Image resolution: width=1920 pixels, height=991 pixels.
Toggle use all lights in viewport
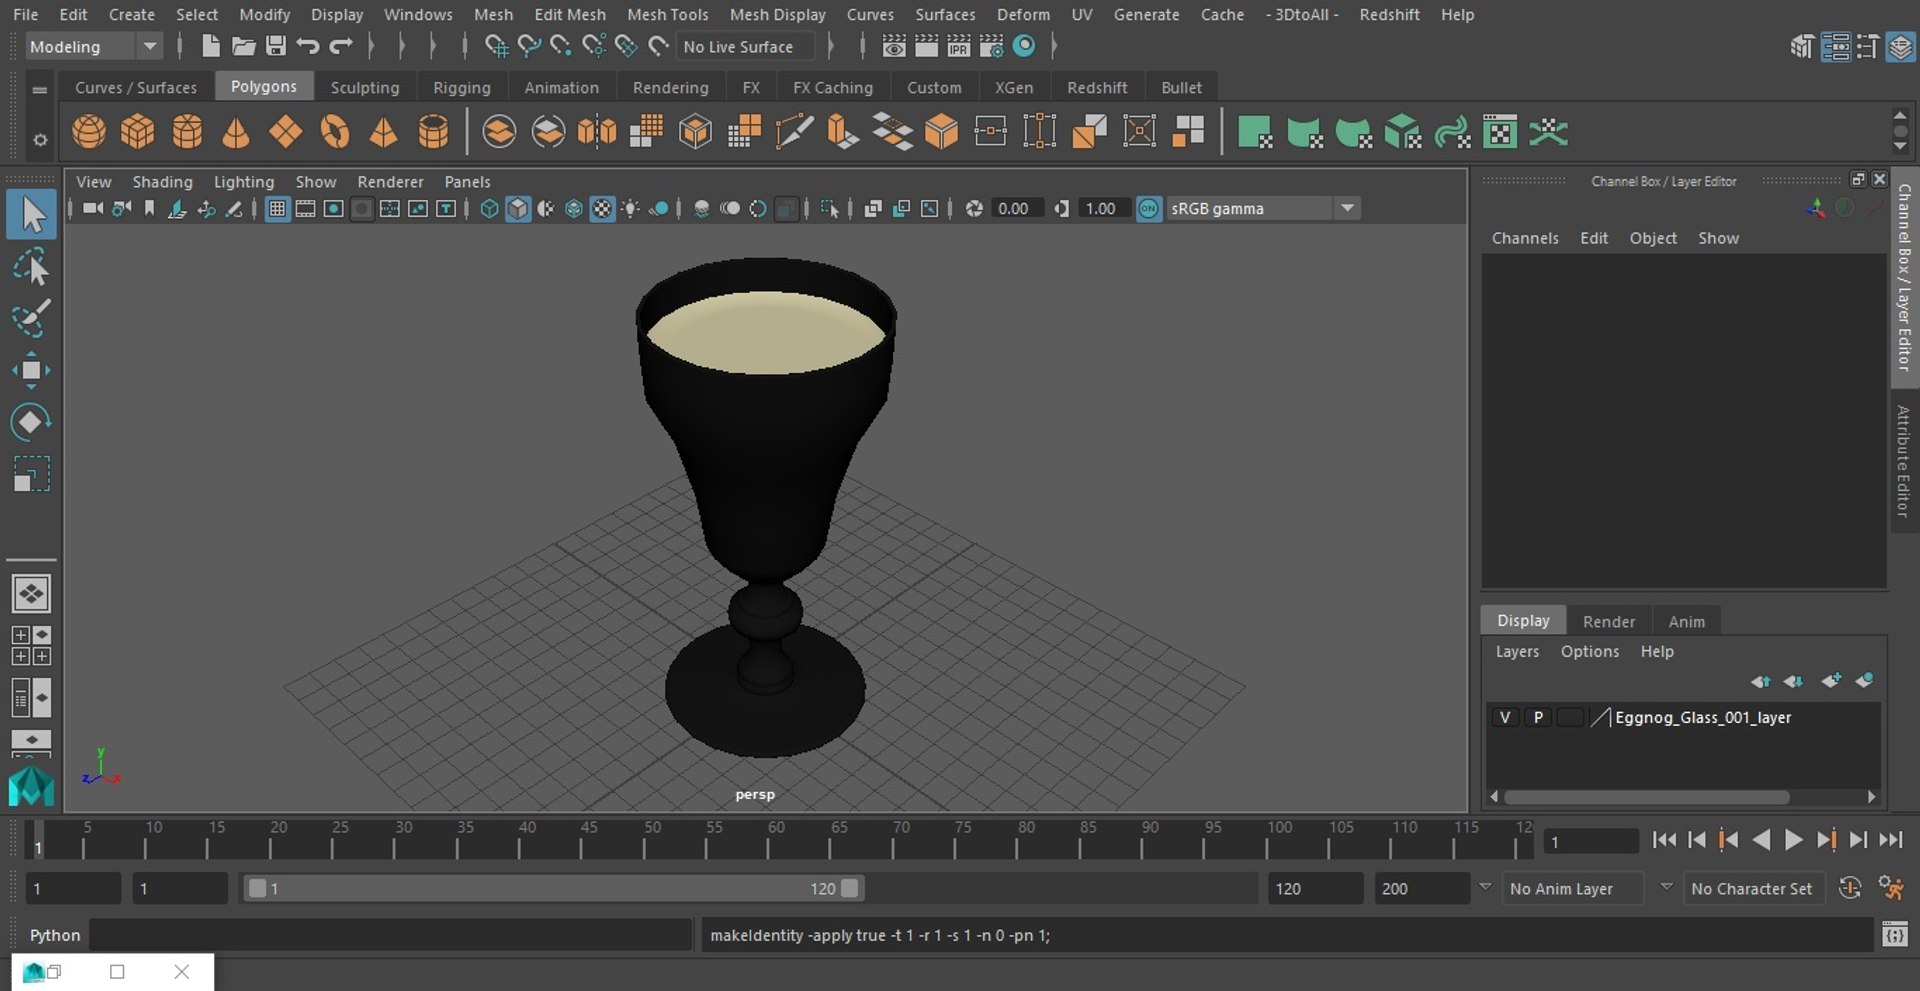(x=631, y=208)
